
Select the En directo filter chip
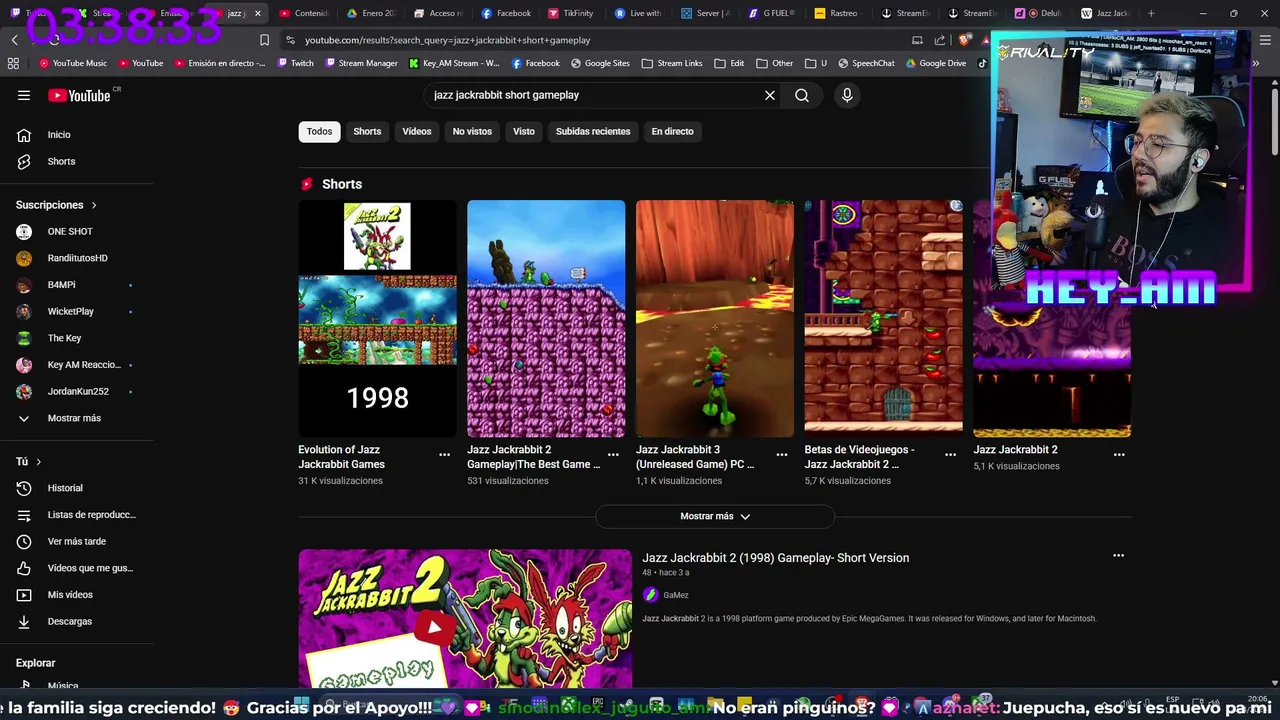tap(672, 131)
